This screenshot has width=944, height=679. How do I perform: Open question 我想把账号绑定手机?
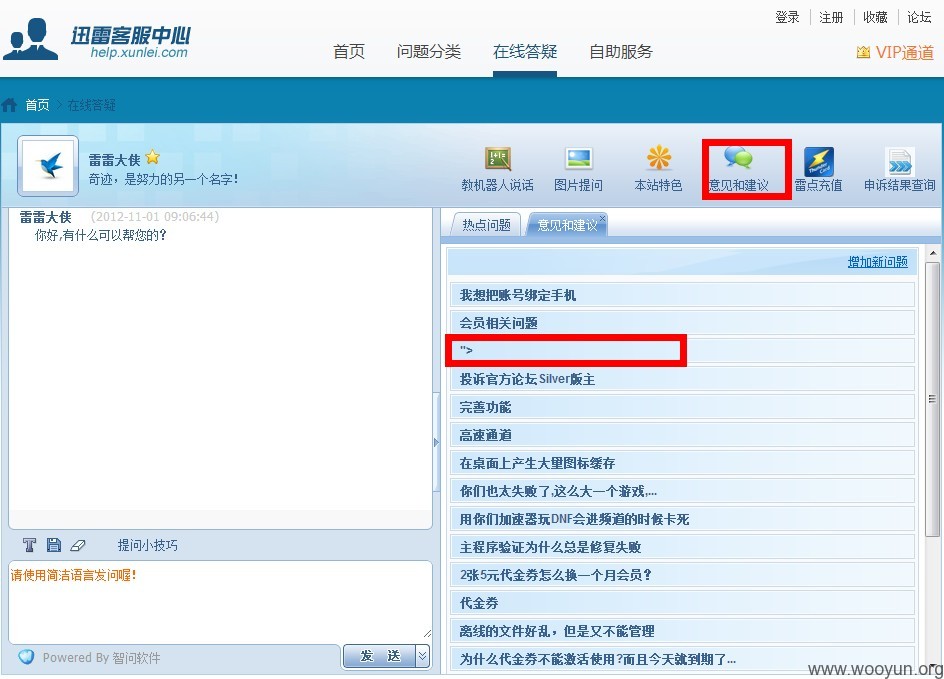[x=682, y=295]
